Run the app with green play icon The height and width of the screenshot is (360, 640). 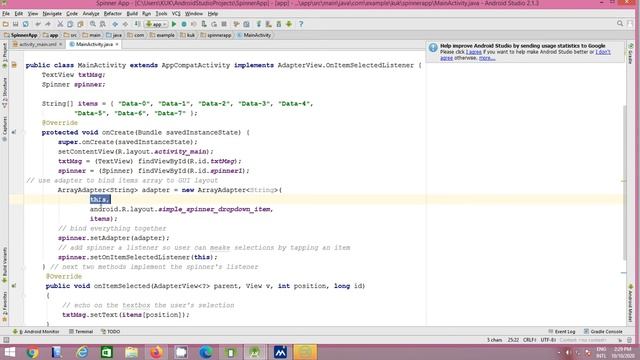pyautogui.click(x=174, y=24)
